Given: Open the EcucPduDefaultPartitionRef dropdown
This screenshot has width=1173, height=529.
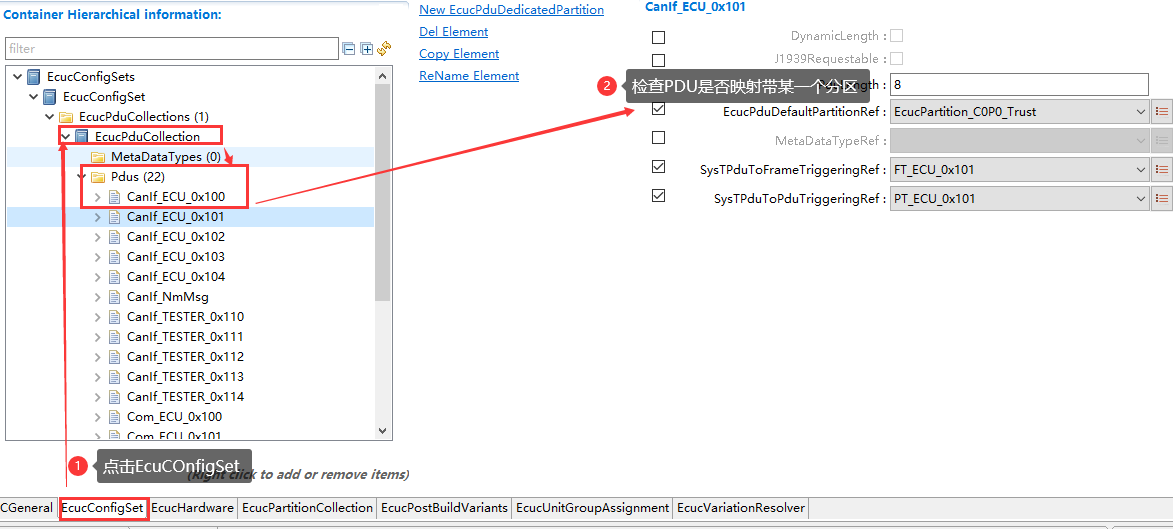Looking at the screenshot, I should tap(1140, 112).
